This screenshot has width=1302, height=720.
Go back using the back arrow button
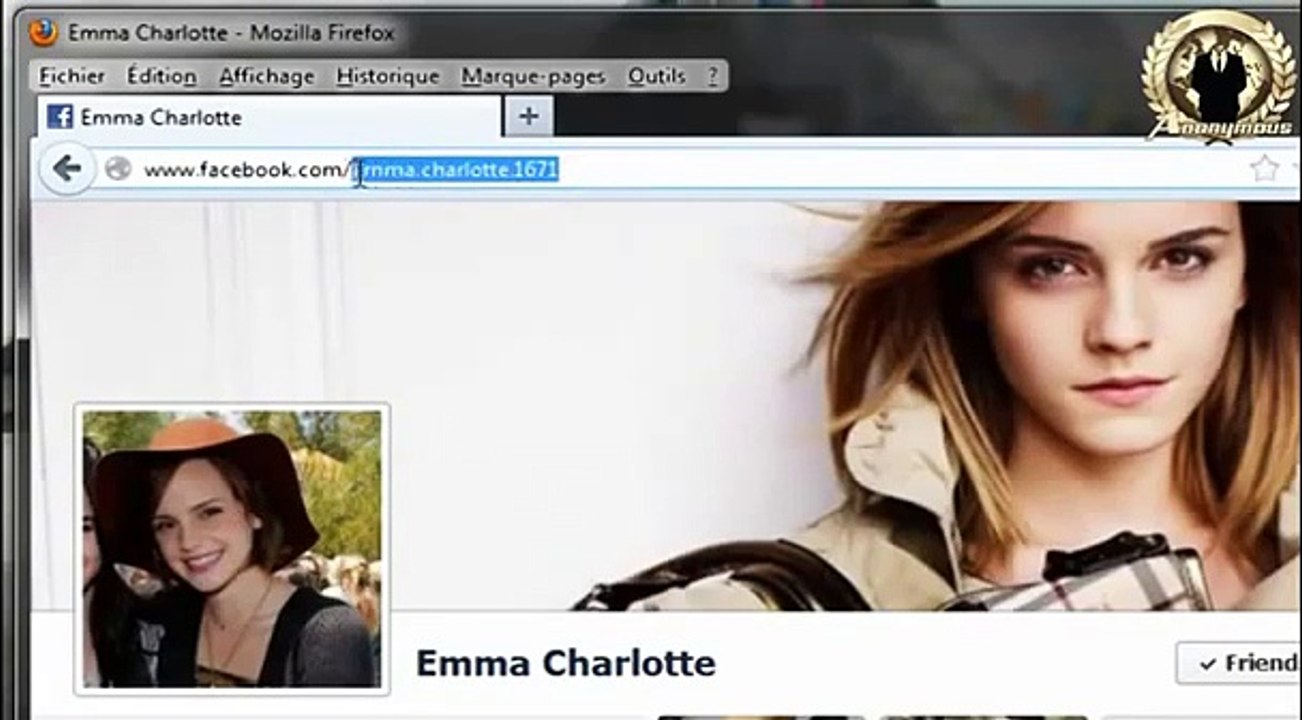click(x=67, y=168)
